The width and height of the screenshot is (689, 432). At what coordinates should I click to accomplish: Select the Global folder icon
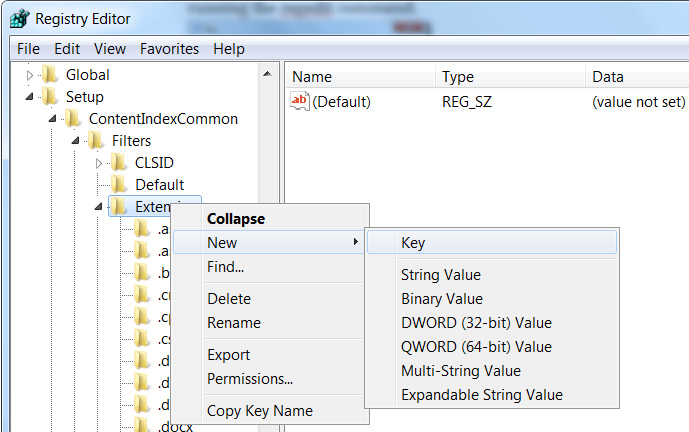50,75
